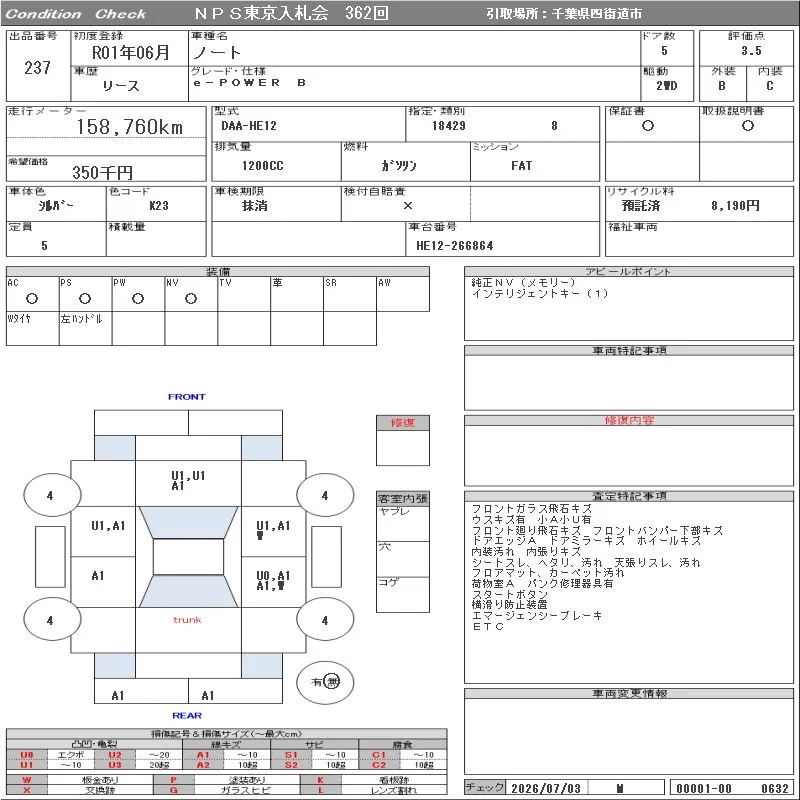Select the body color 'シルバー'

coord(55,206)
